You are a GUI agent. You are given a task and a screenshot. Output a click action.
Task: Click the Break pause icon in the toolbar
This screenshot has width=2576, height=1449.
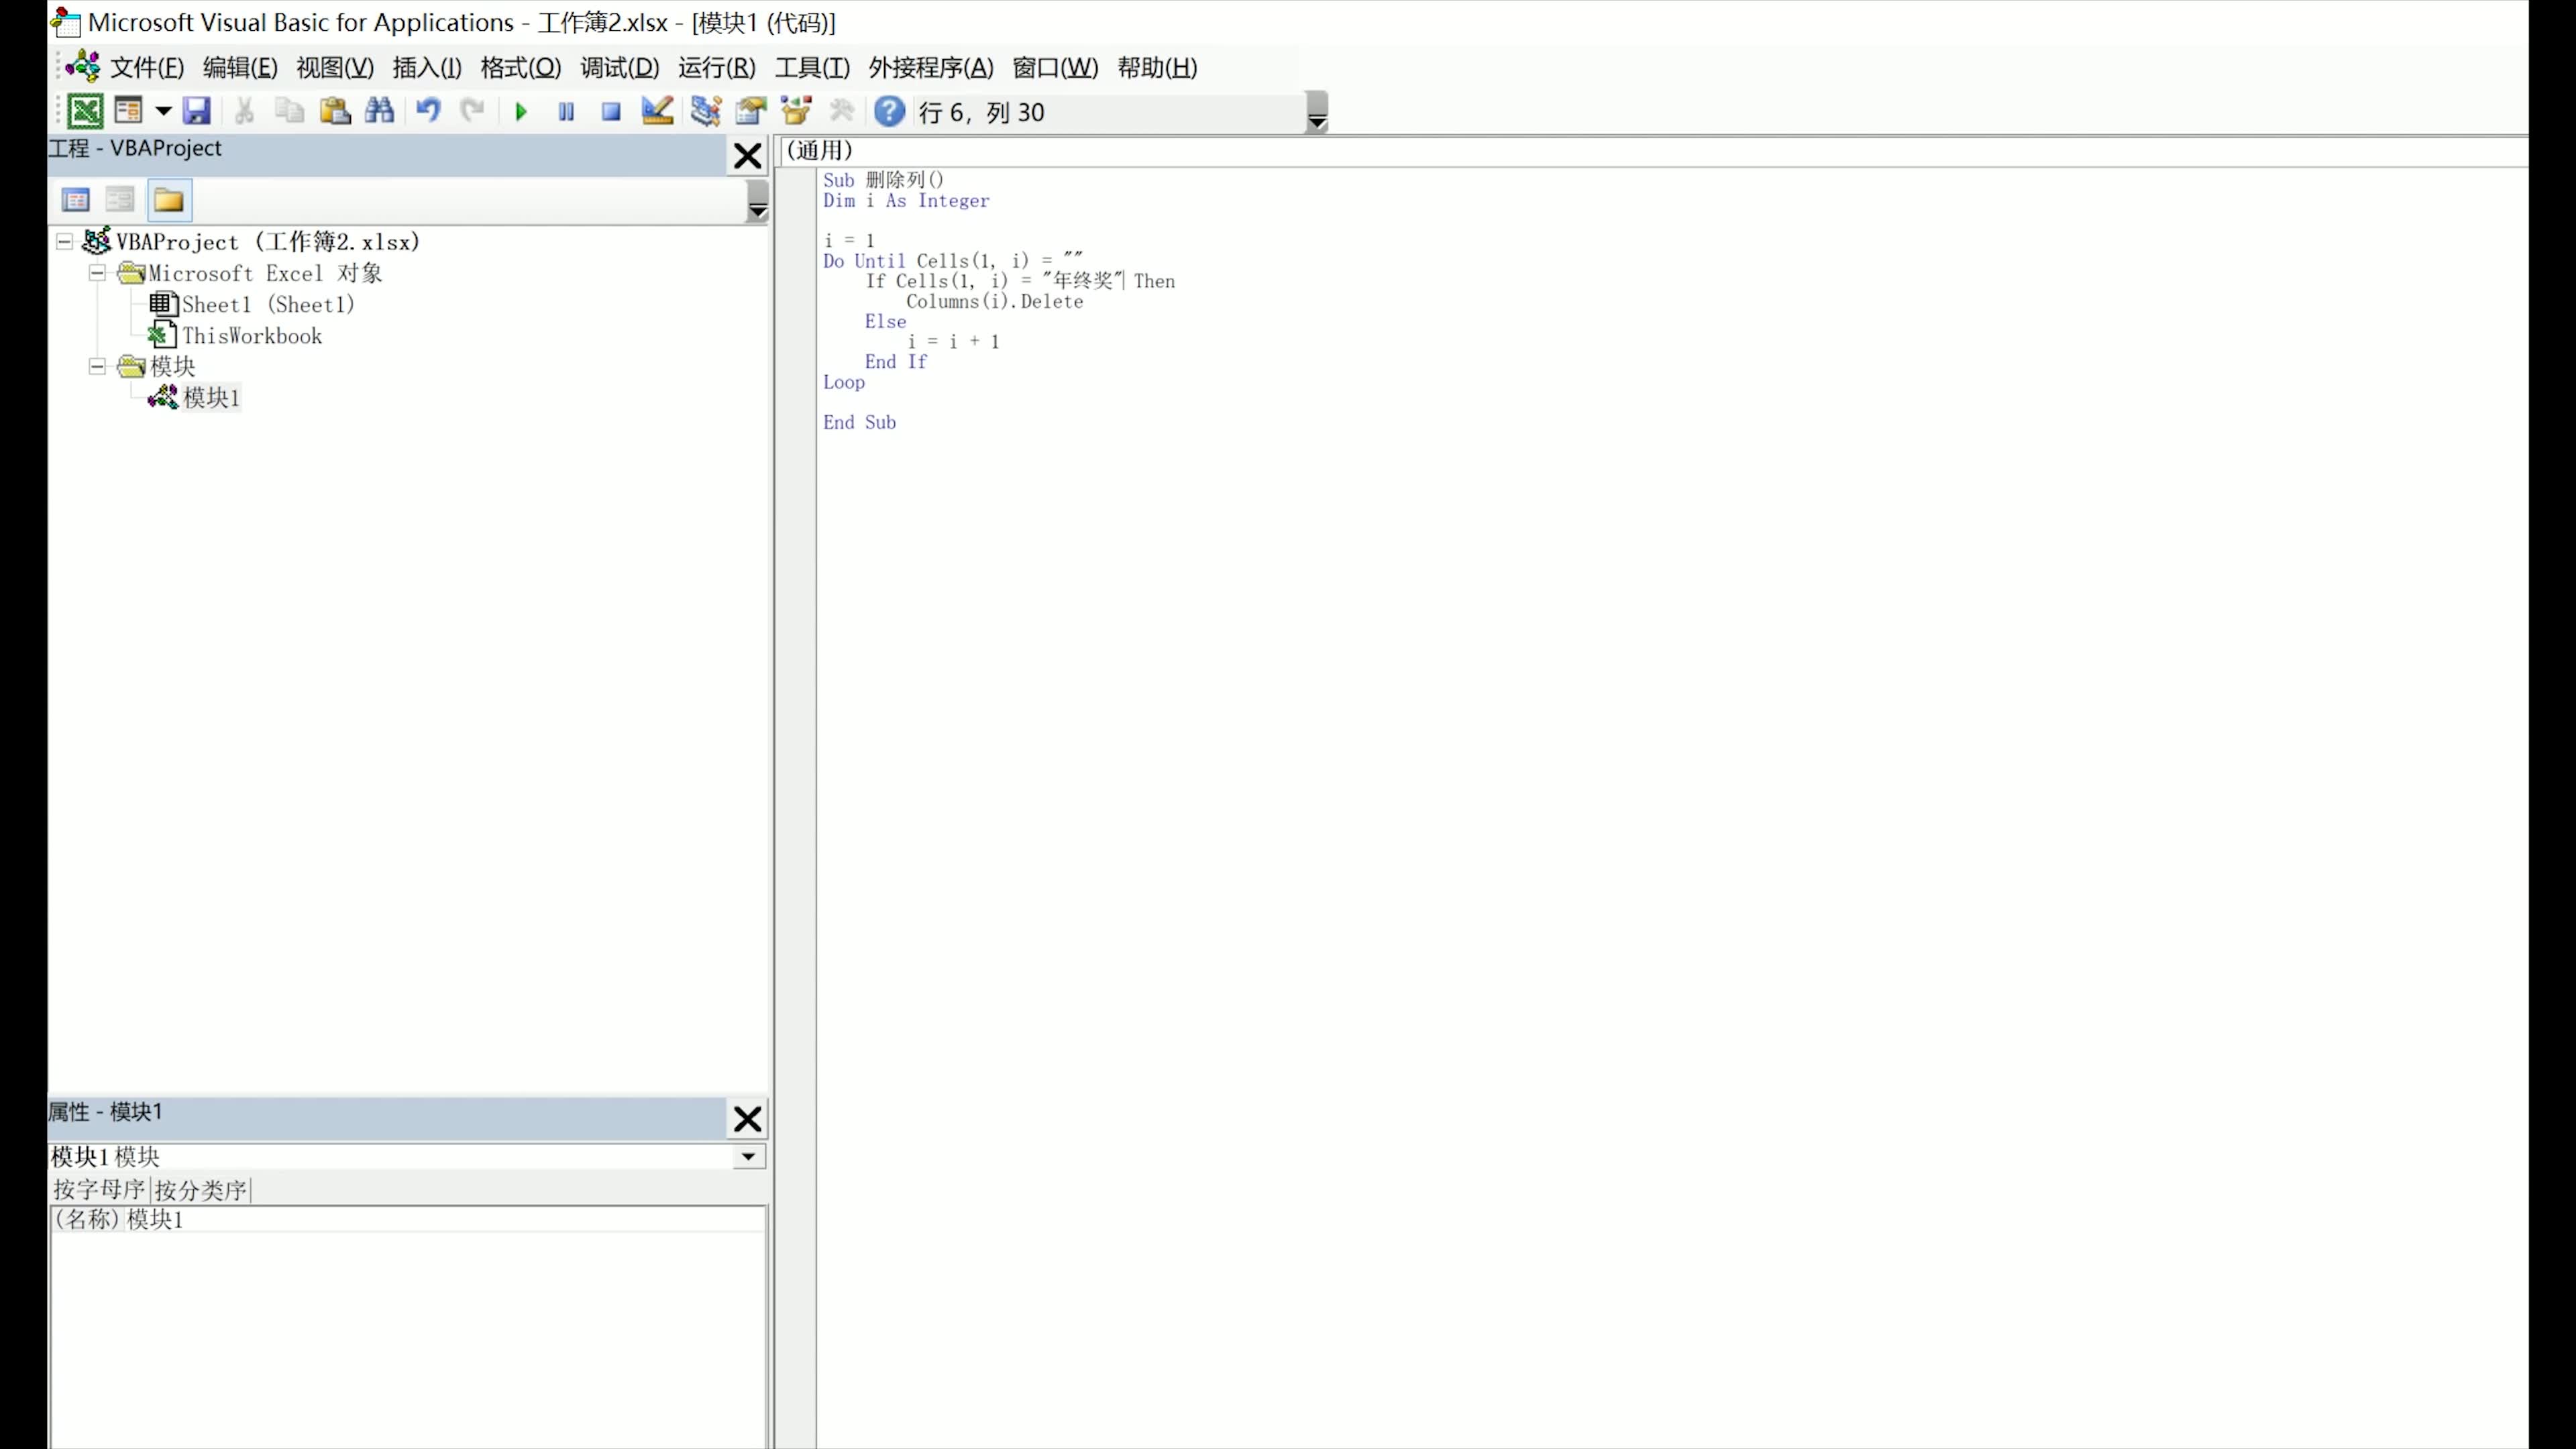click(x=566, y=112)
